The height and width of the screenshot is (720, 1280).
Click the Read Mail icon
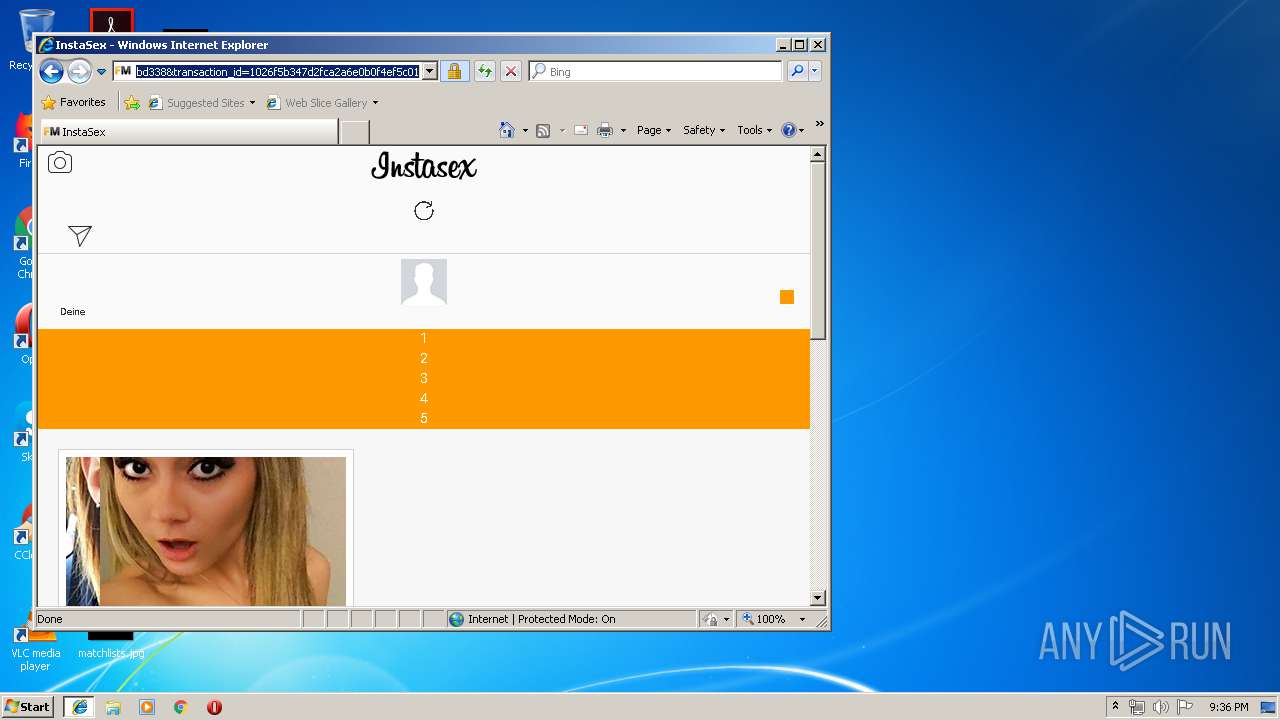tap(580, 130)
